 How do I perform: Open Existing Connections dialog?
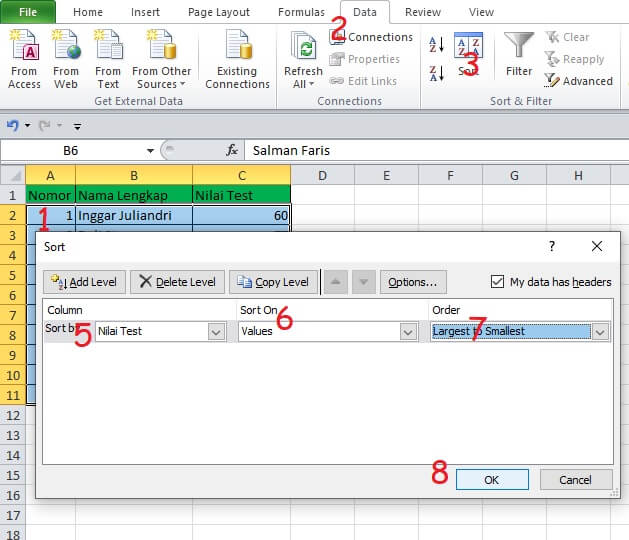pyautogui.click(x=237, y=59)
